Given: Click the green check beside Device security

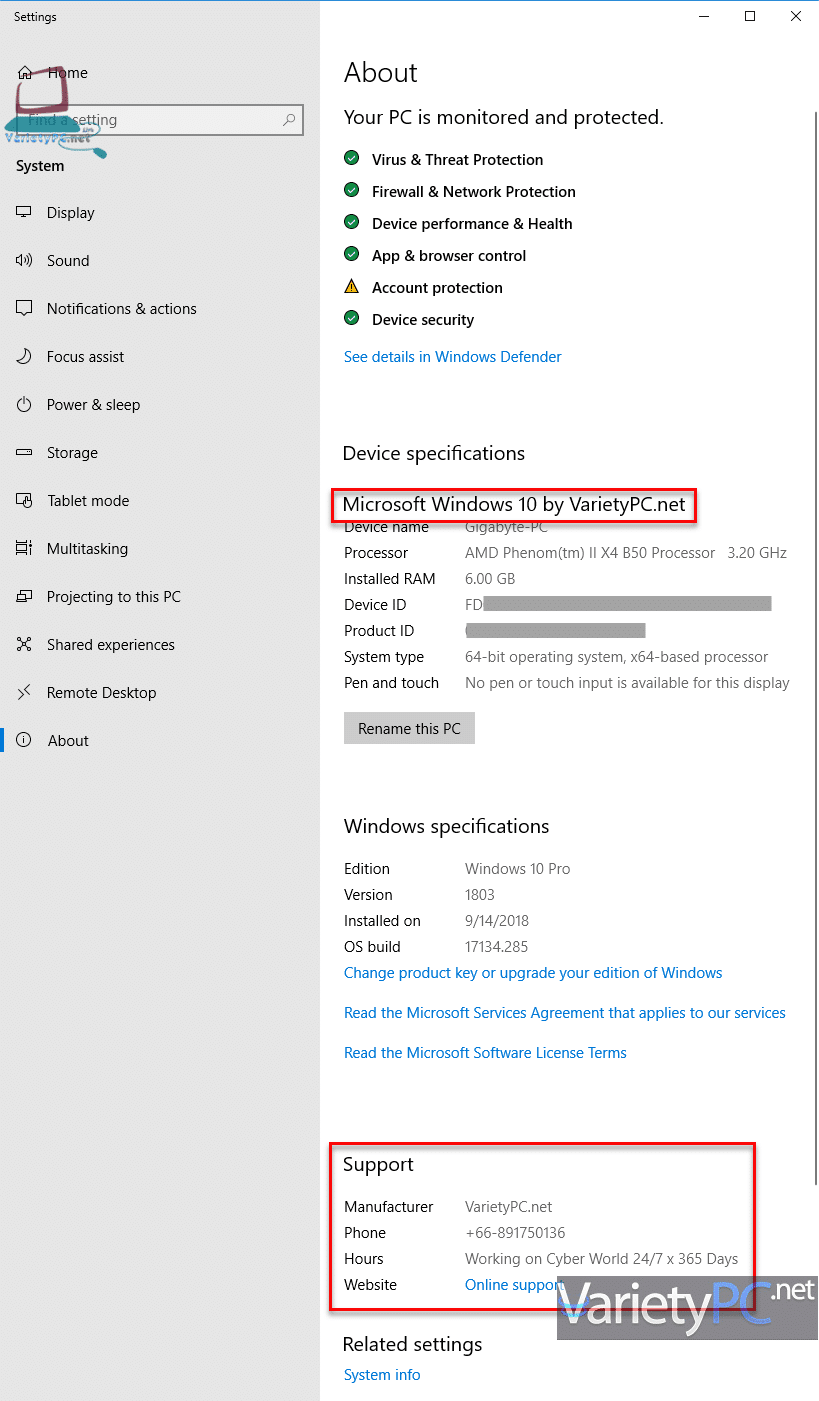Looking at the screenshot, I should click(x=351, y=319).
